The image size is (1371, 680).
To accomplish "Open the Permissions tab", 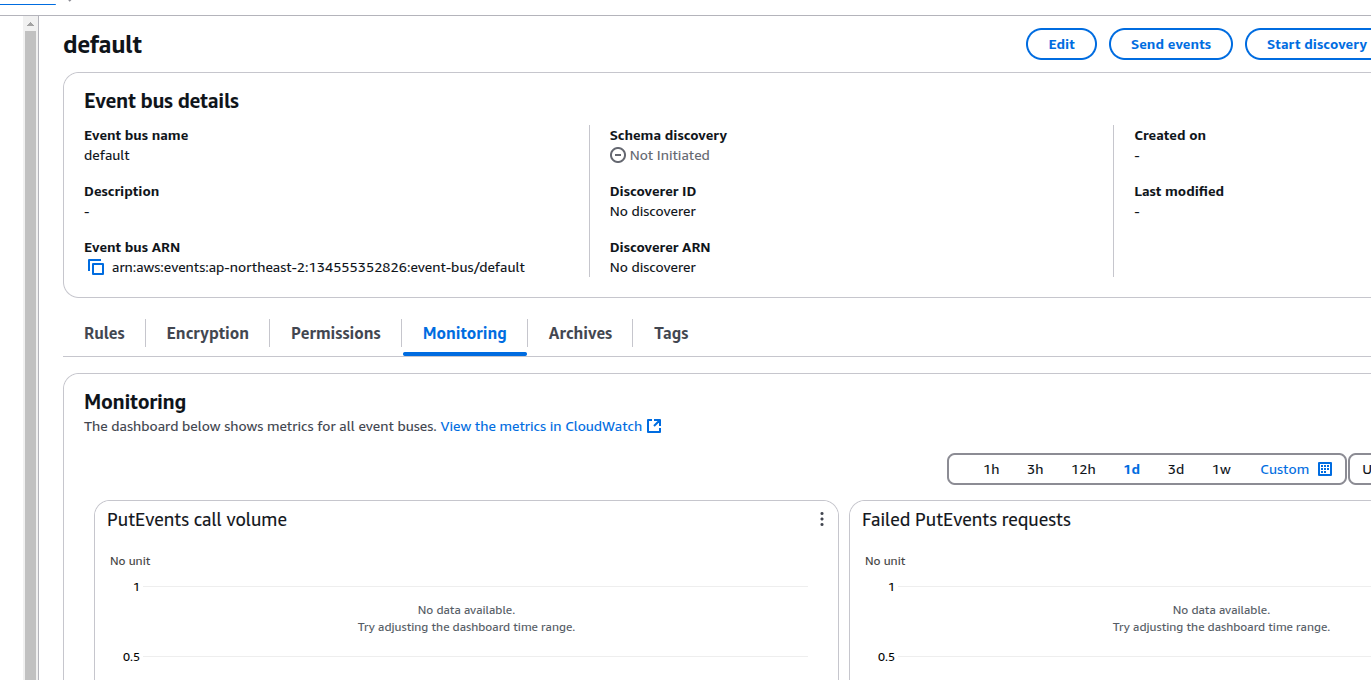I will coord(336,333).
